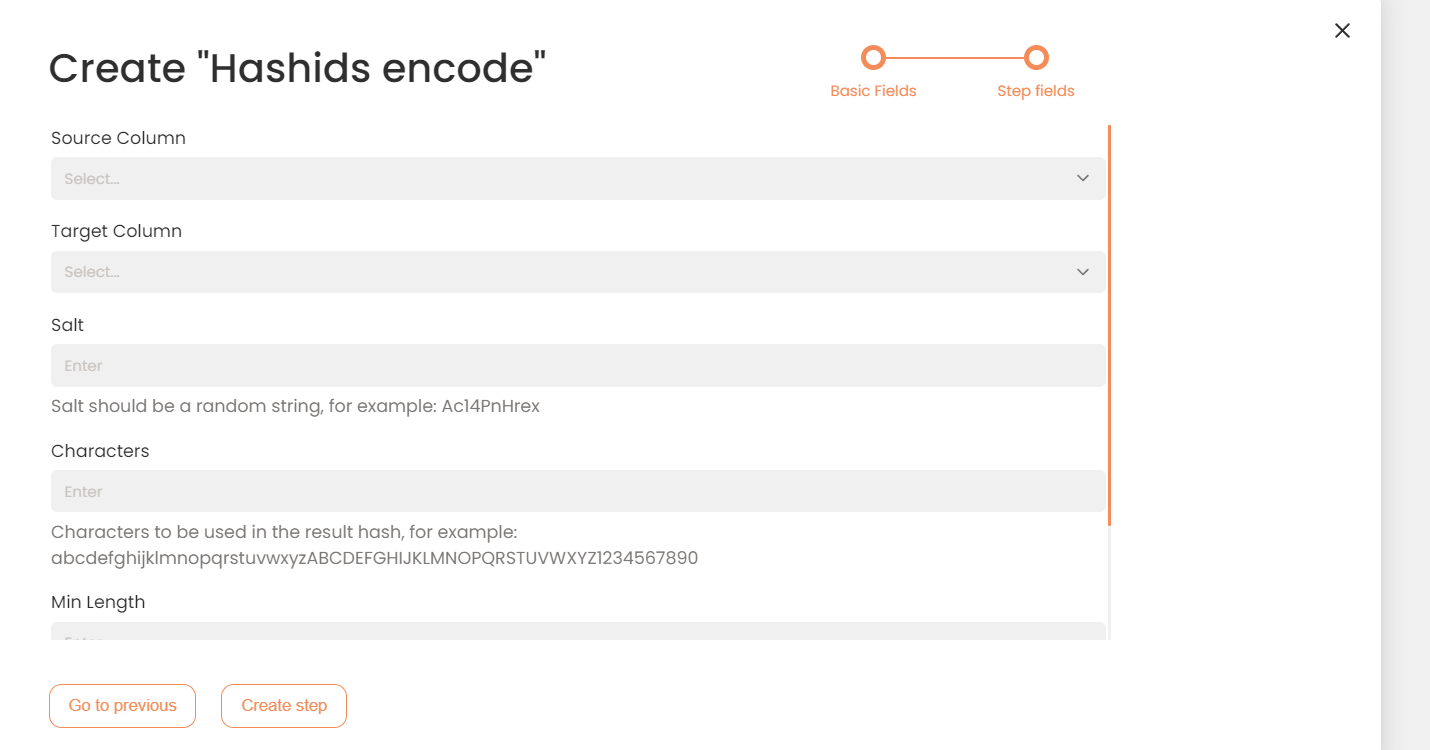Click the orange ring of the left stepper node
1430x750 pixels.
click(873, 57)
